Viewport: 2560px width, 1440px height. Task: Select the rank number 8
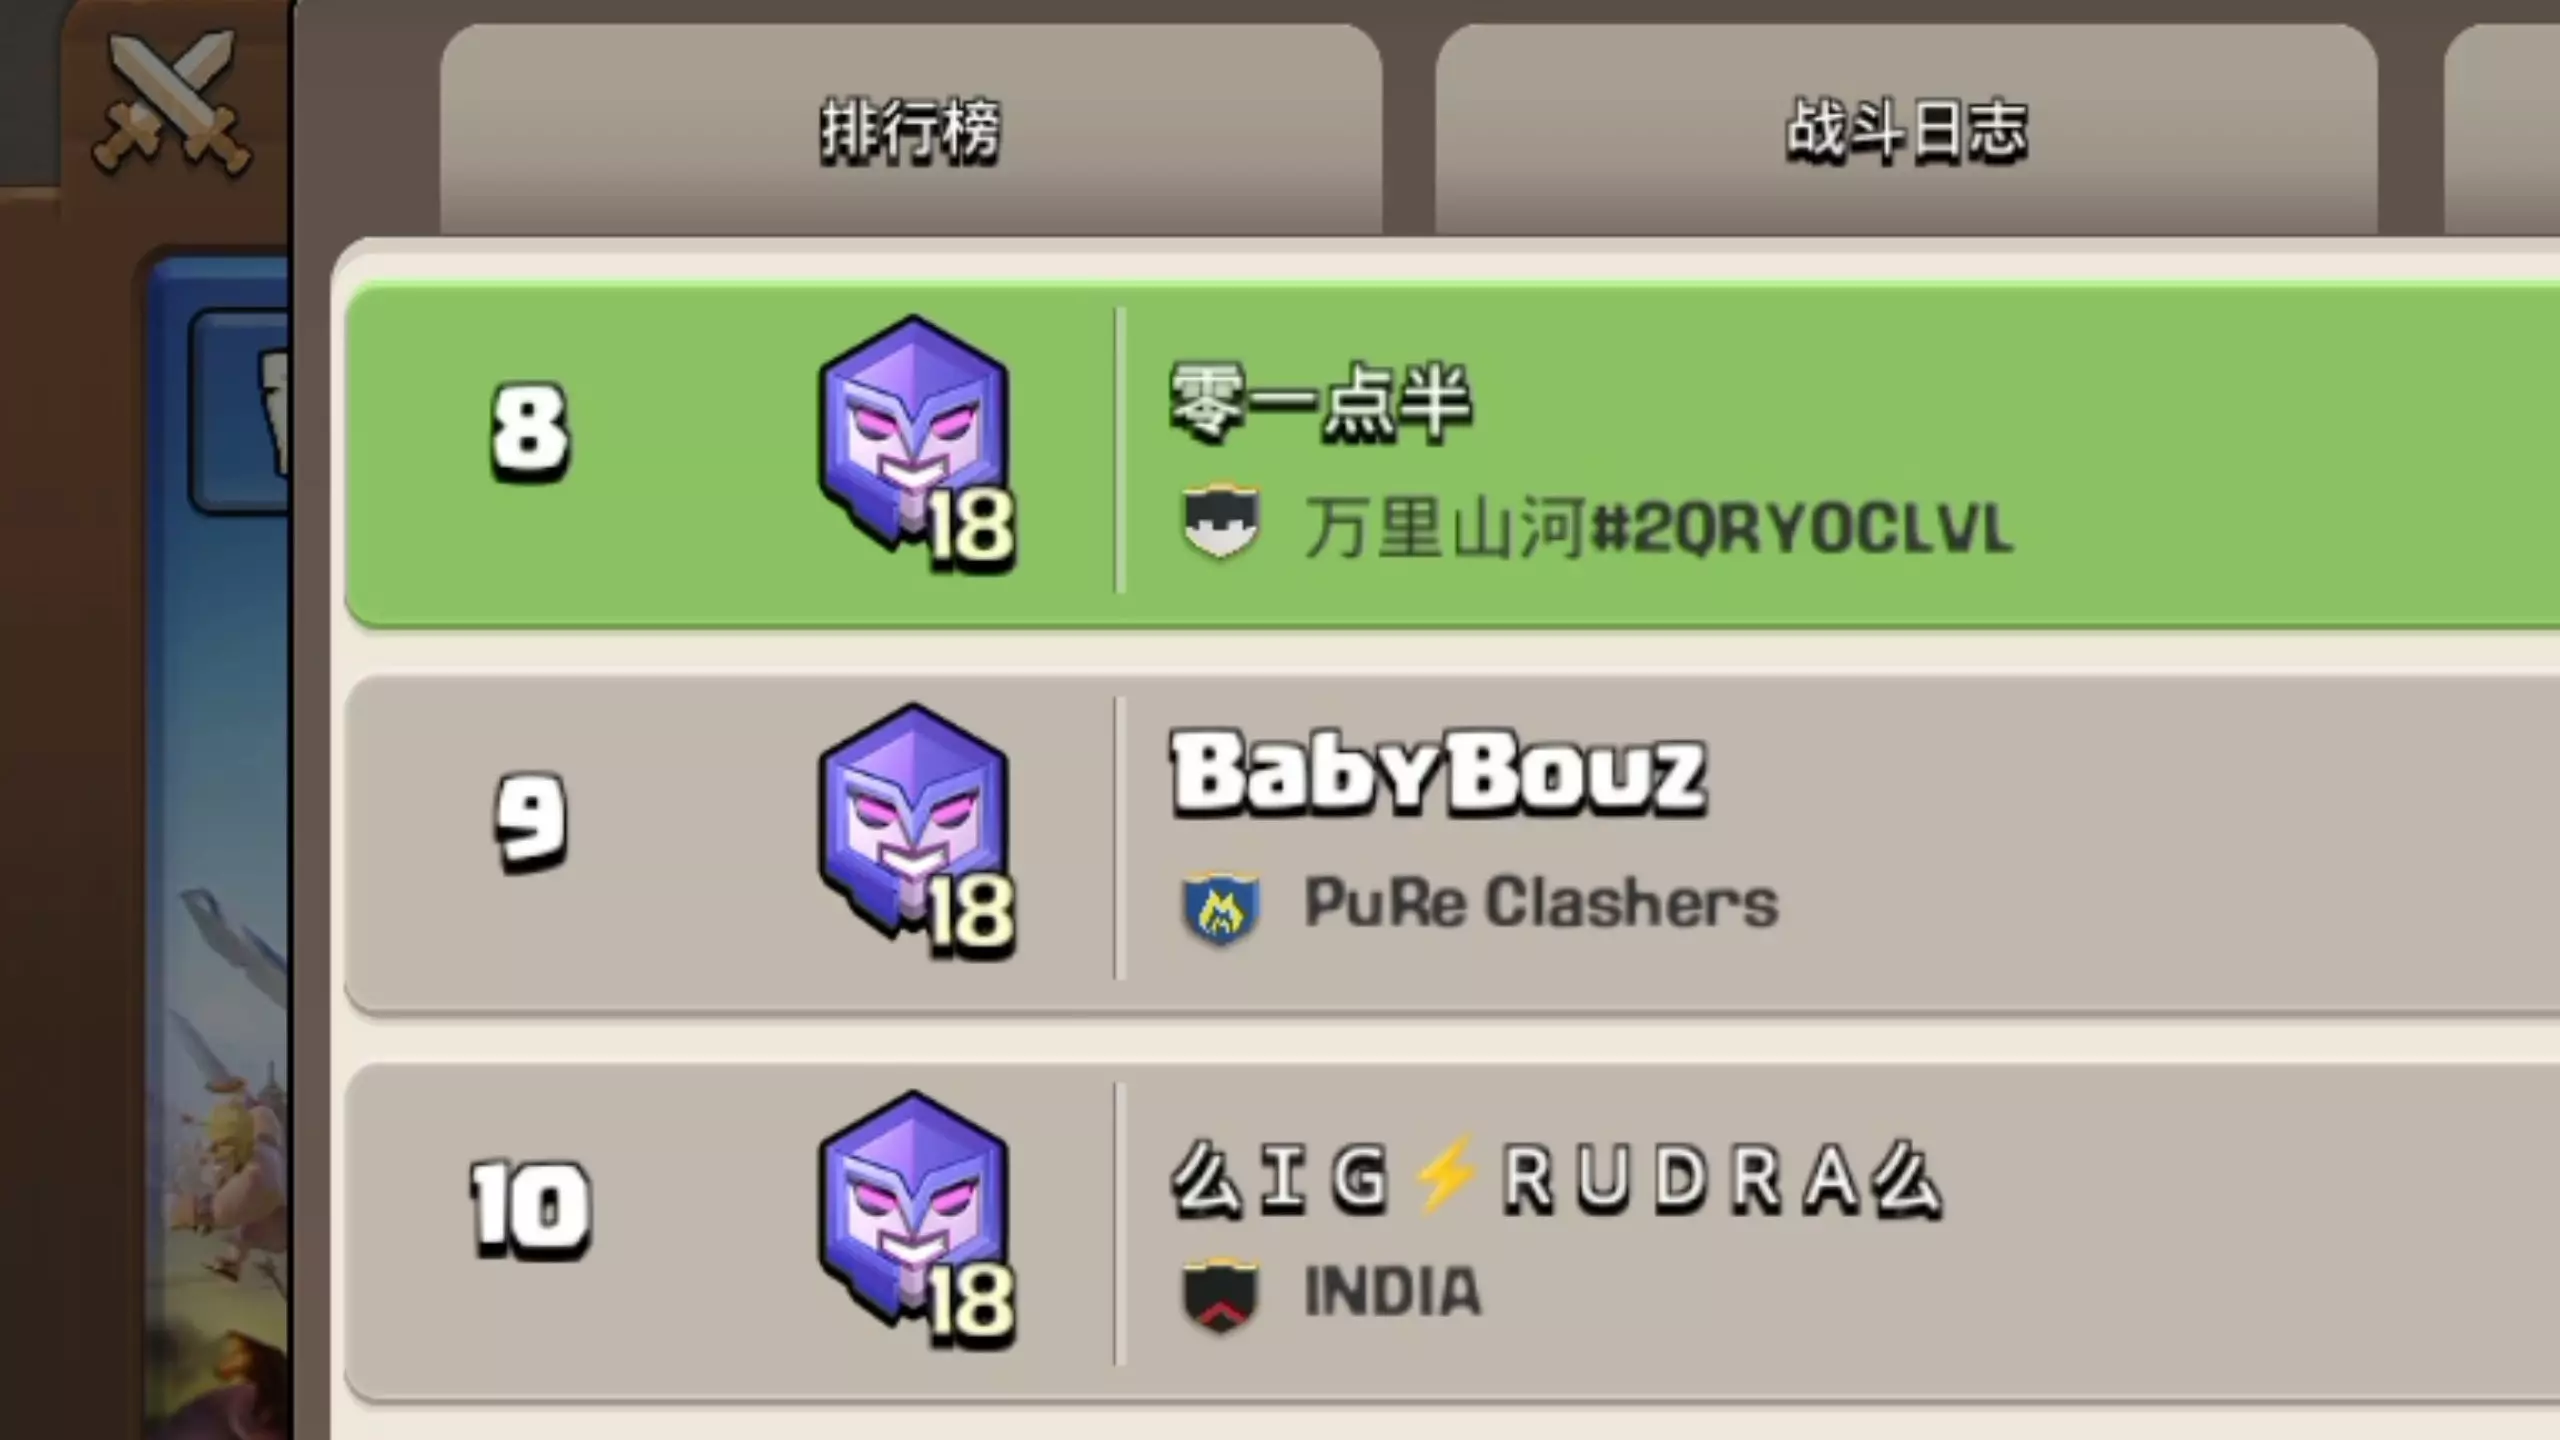pyautogui.click(x=530, y=431)
